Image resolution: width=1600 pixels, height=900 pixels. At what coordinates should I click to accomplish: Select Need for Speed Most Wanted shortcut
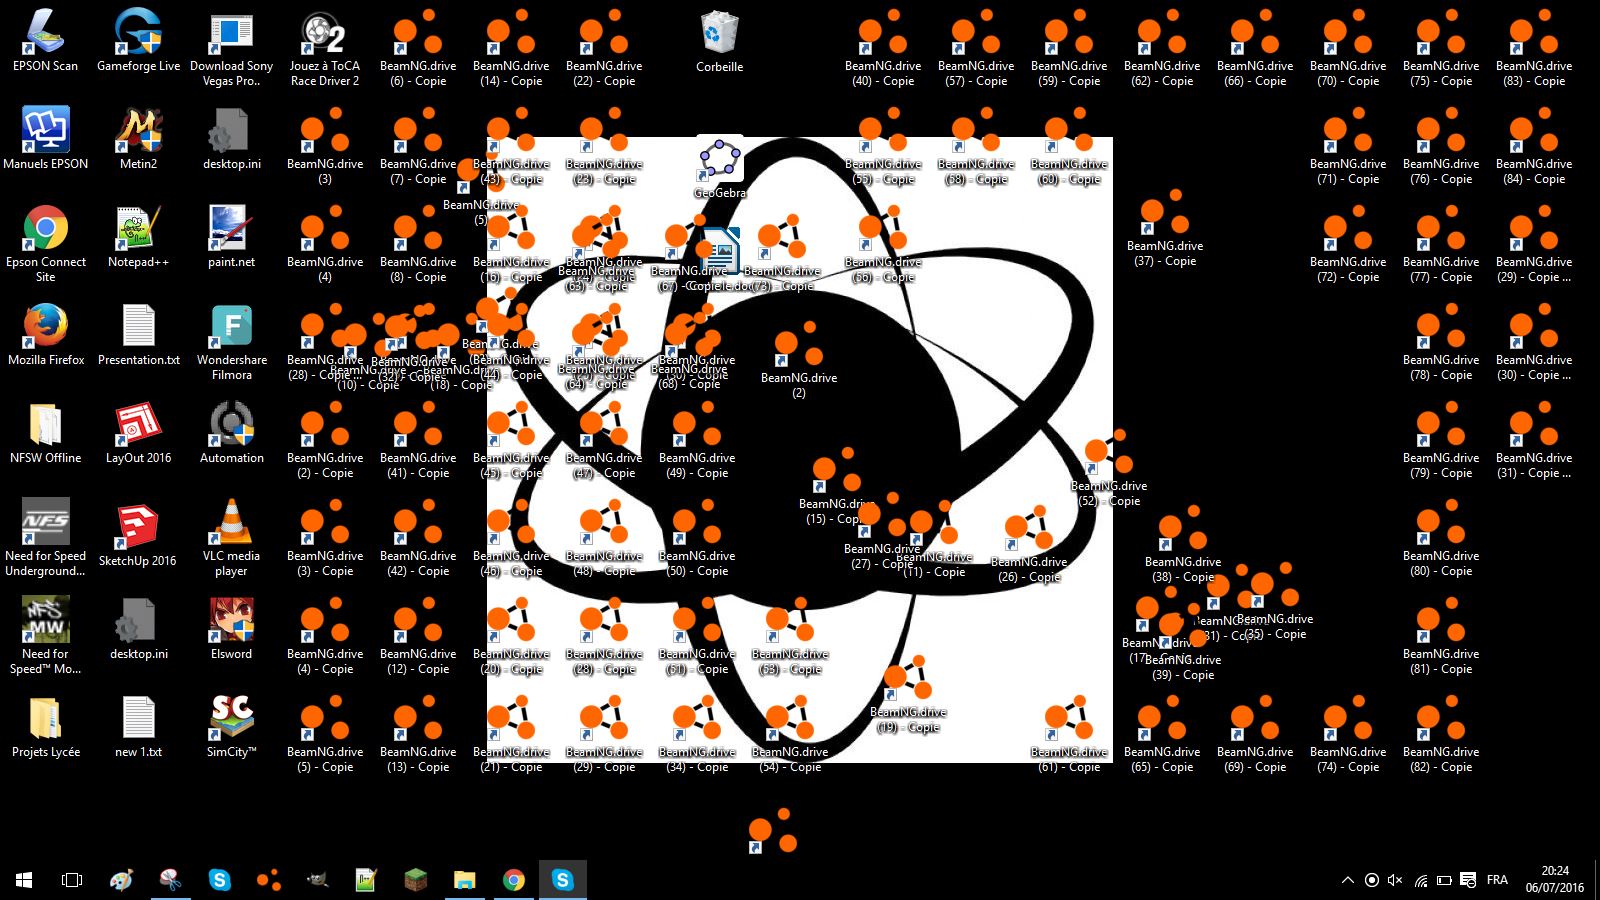[x=45, y=637]
